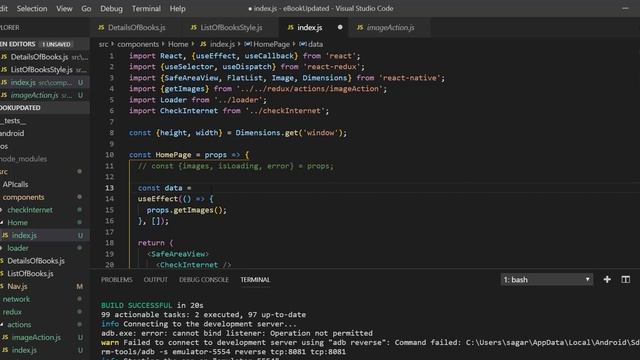The height and width of the screenshot is (360, 640).
Task: Open imageAction.js in Open Editors list
Action: (x=44, y=95)
